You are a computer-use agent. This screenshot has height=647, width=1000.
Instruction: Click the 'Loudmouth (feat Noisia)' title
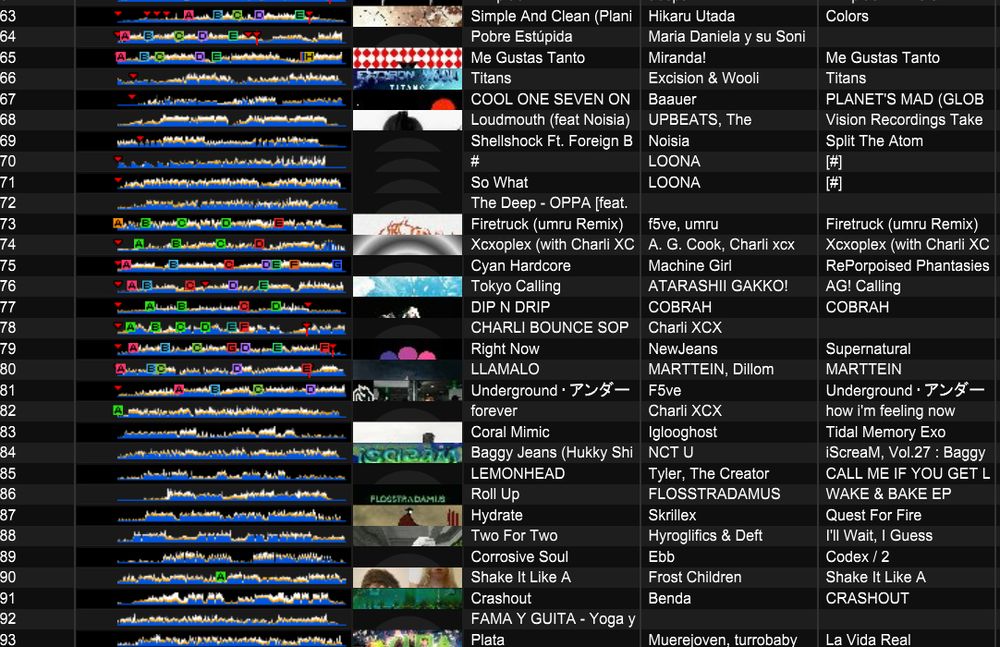[550, 119]
